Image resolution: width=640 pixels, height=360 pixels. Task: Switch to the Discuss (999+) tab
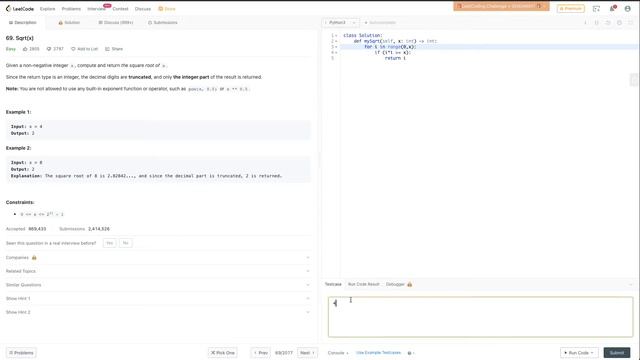click(116, 22)
